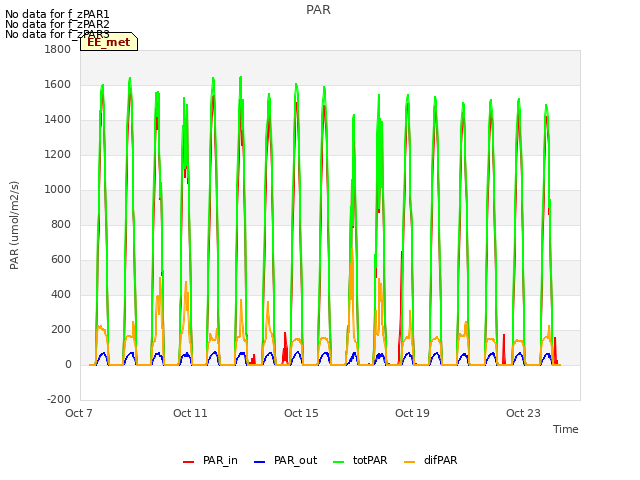Screen dimensions: 640x480
Task: Click the 1400 y-axis tick label
Action: [58, 120]
